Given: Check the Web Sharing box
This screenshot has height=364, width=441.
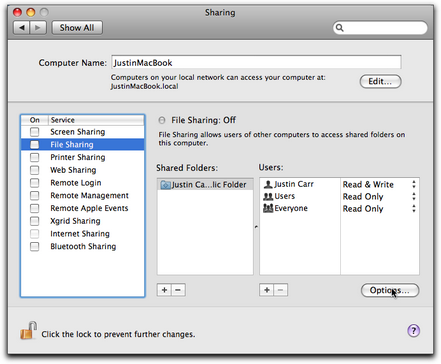Looking at the screenshot, I should (34, 170).
